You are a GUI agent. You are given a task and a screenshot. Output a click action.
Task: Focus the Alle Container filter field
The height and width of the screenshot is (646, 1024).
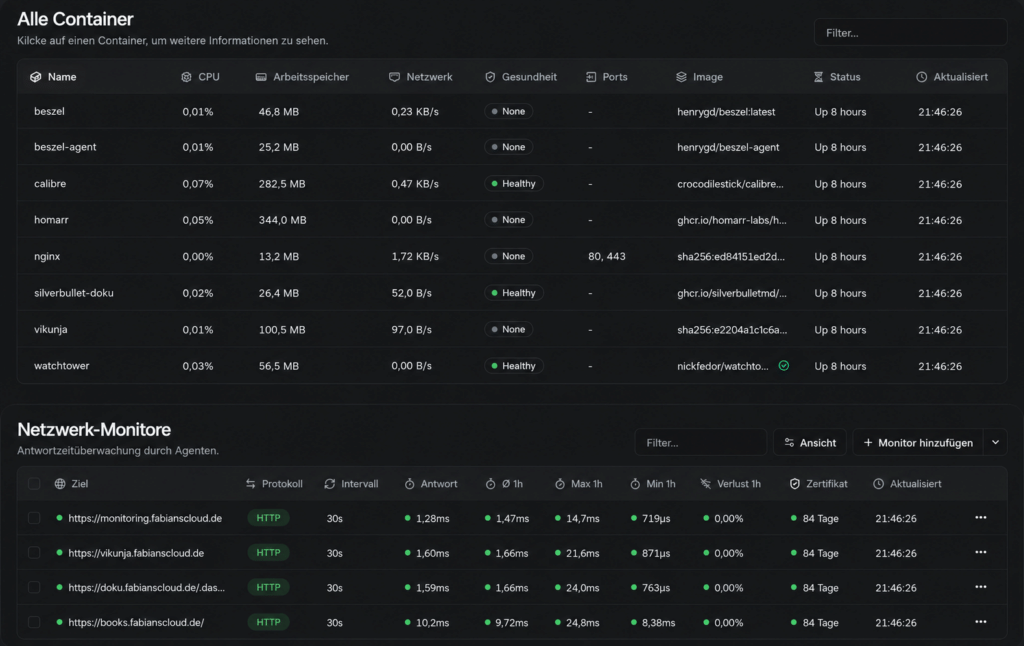tap(910, 33)
